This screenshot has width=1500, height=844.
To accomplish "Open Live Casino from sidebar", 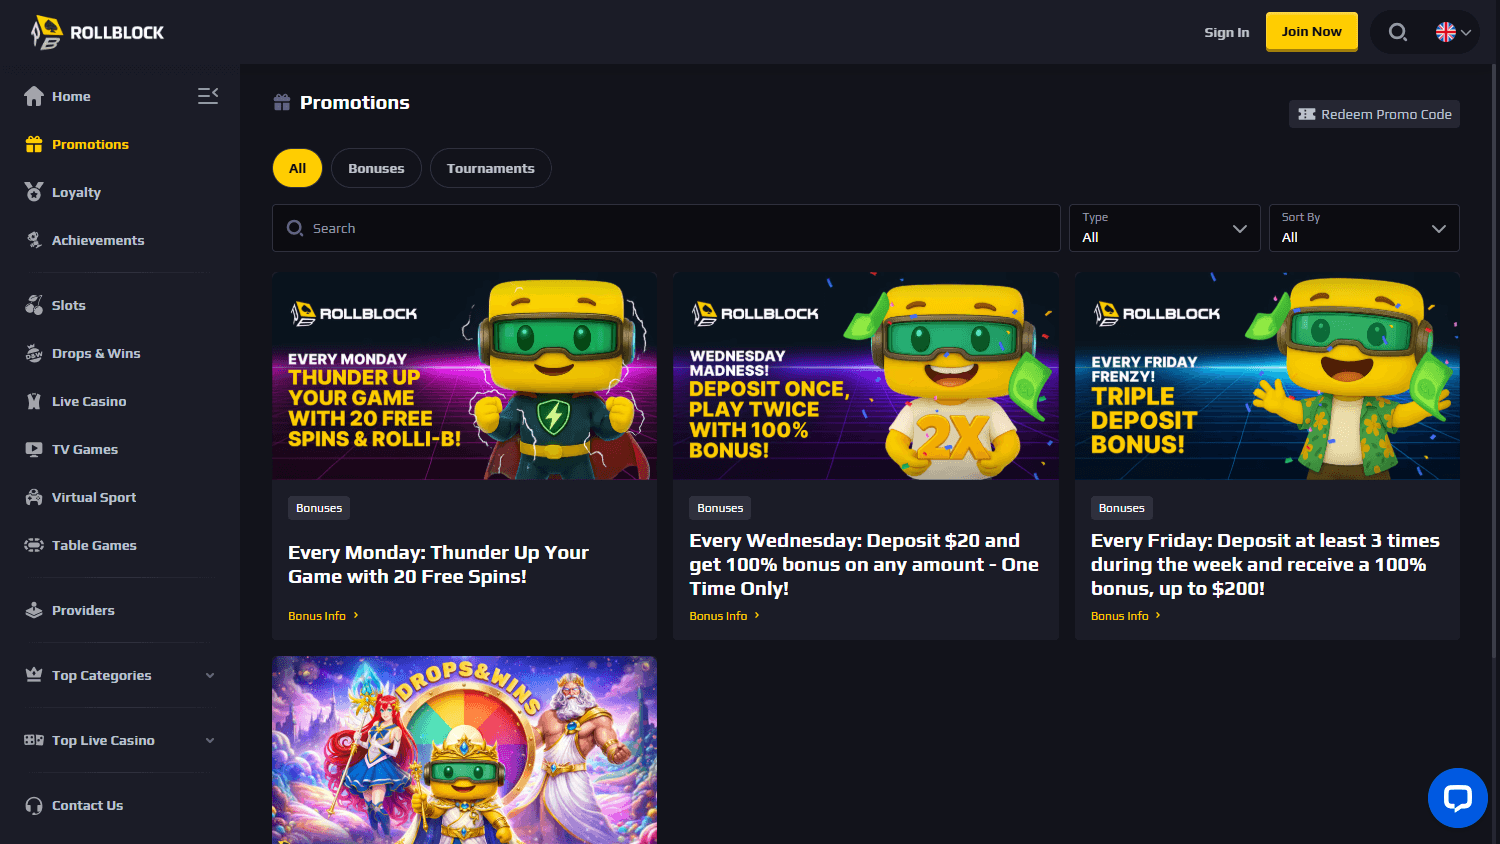I will pos(89,401).
